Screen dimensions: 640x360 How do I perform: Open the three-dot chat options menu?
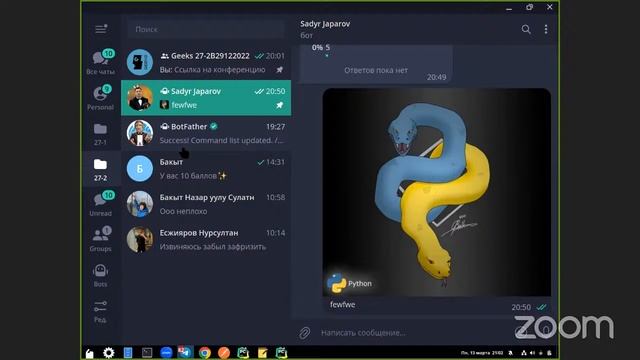(546, 29)
